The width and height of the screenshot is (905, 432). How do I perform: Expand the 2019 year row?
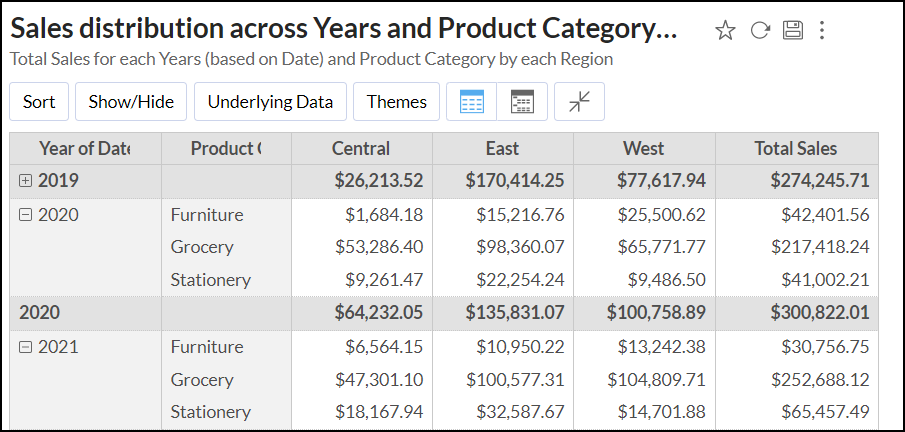point(25,181)
